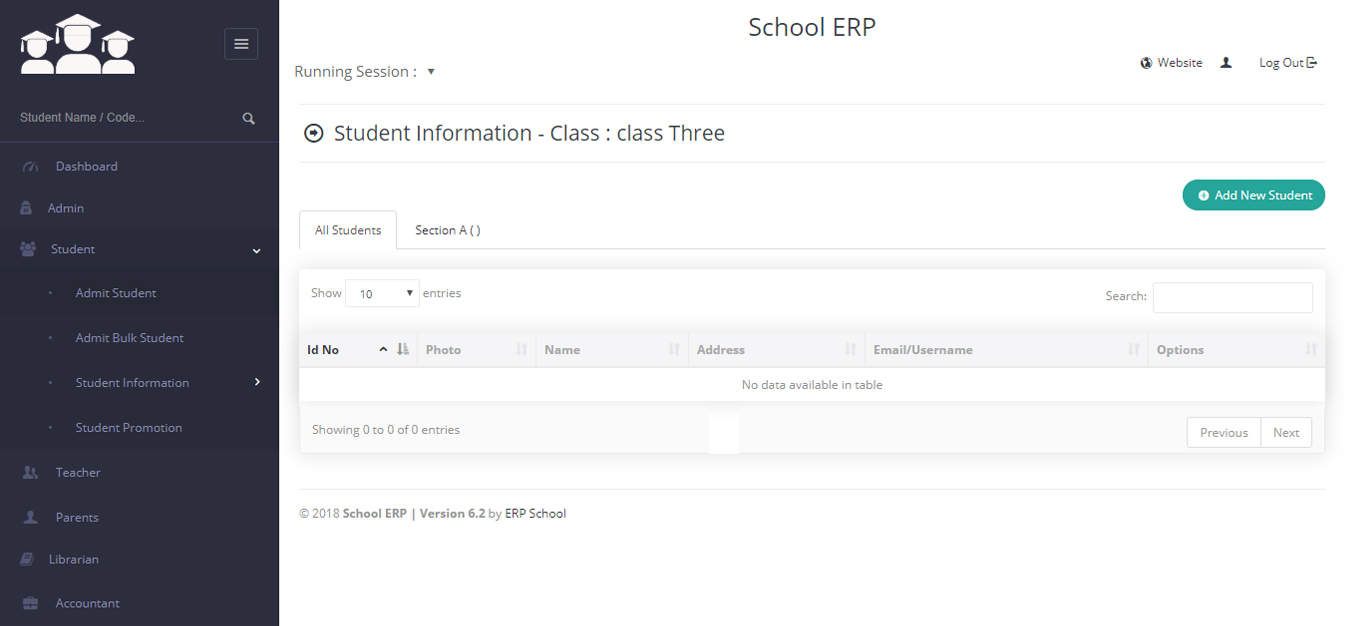
Task: Switch to the Section A tab
Action: [447, 231]
